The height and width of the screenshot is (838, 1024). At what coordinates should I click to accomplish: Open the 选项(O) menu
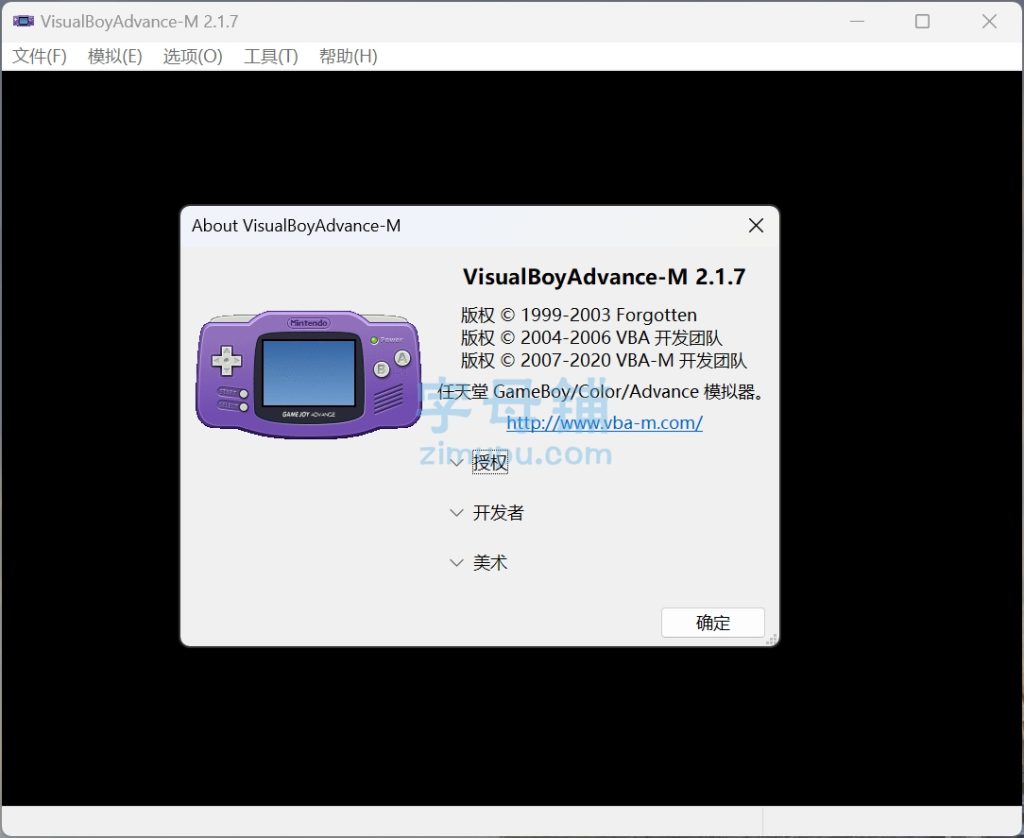point(193,56)
